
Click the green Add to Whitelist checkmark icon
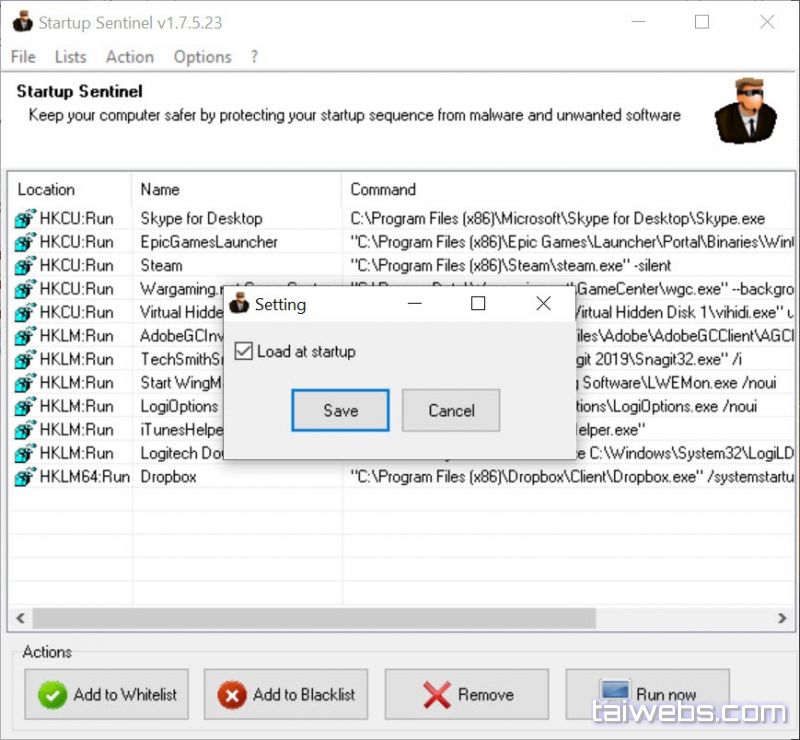click(52, 694)
